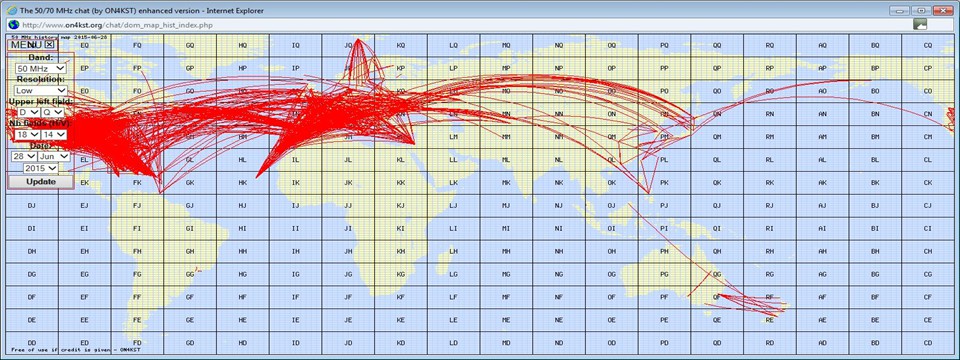Click the page icon at address bar's right end
Screen dimensions: 960x360
click(920, 24)
